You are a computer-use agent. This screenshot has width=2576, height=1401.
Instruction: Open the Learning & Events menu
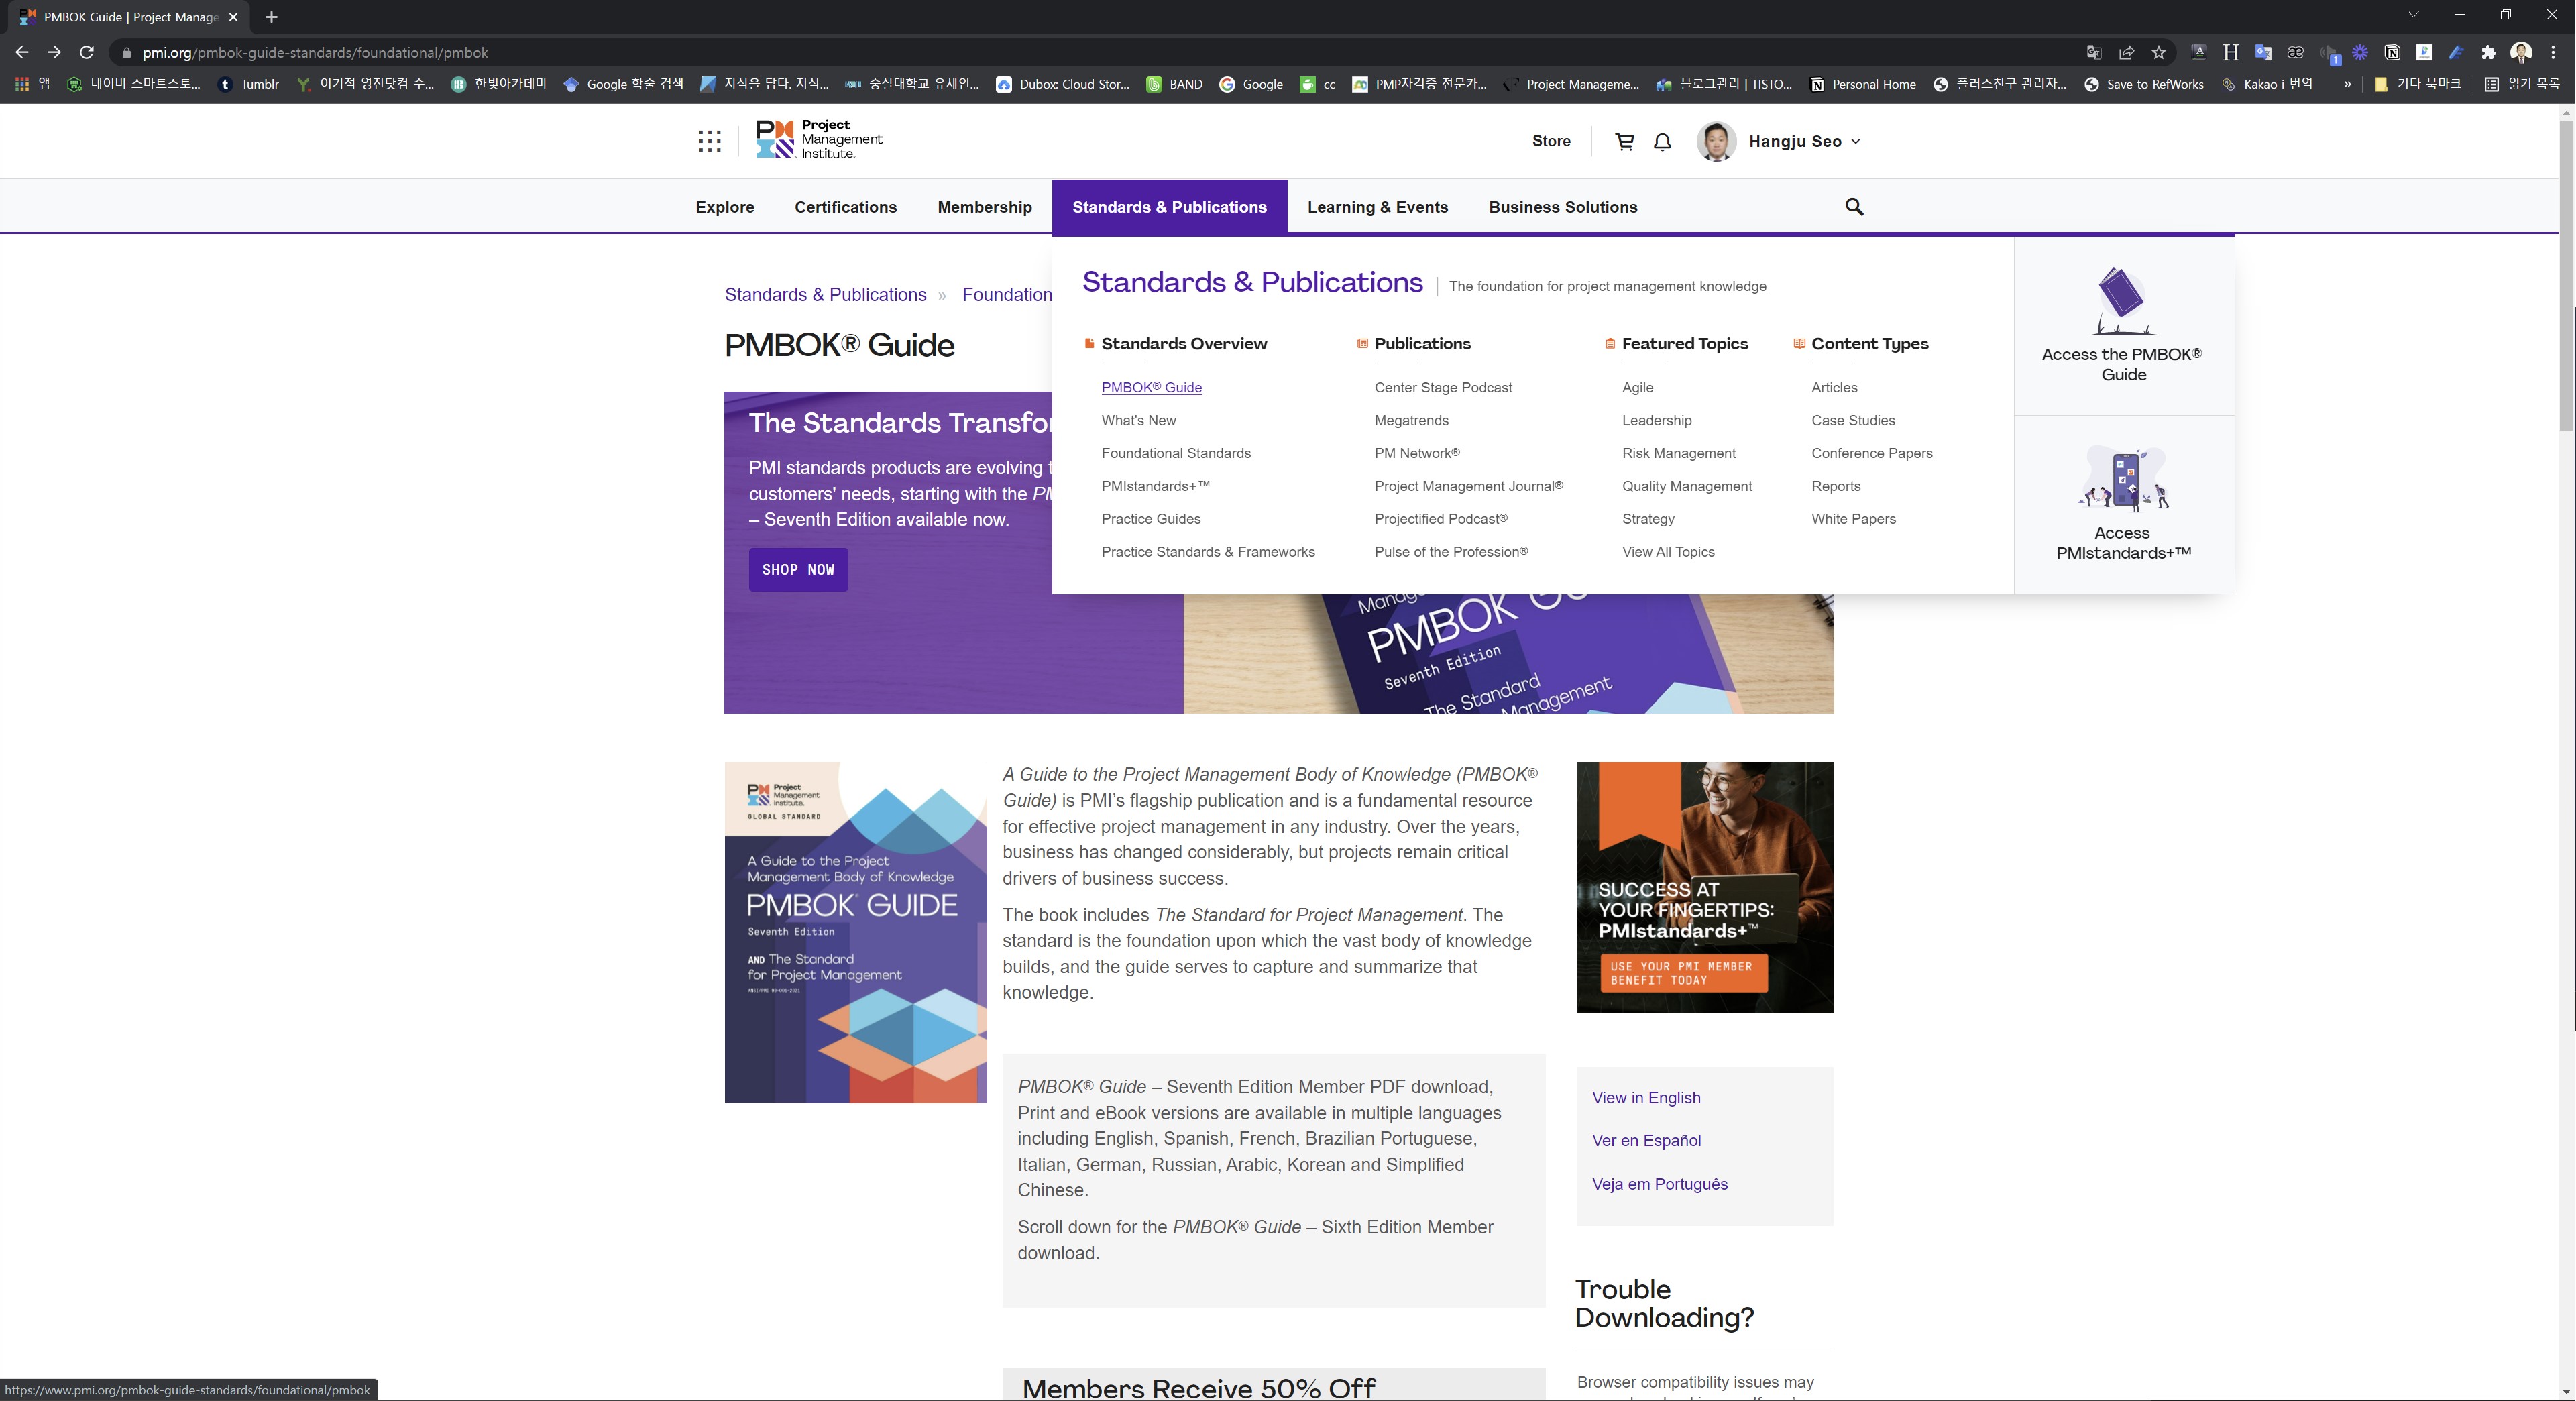pos(1377,207)
